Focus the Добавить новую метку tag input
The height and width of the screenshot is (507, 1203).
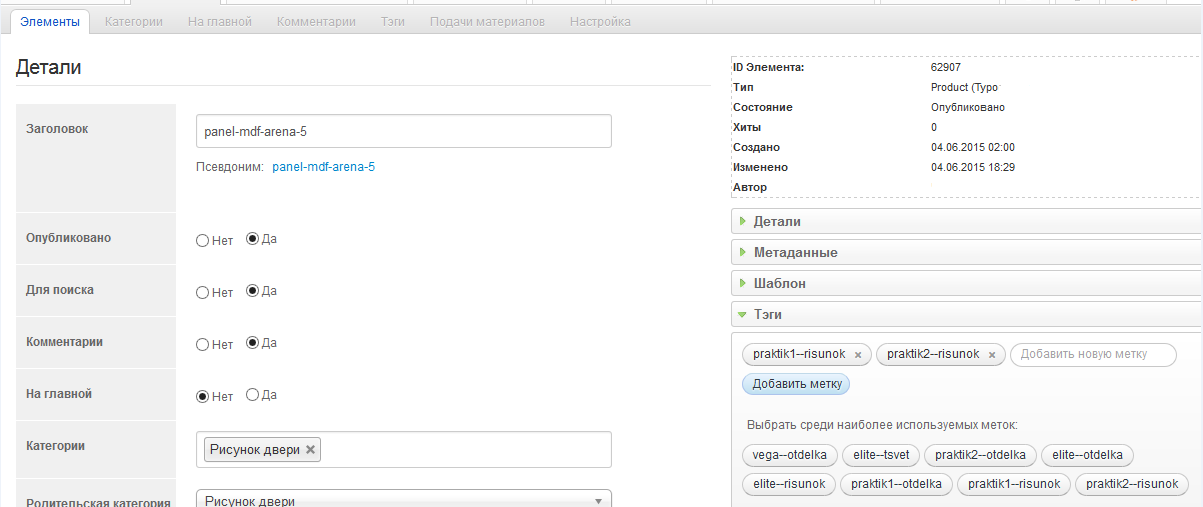pyautogui.click(x=1093, y=355)
